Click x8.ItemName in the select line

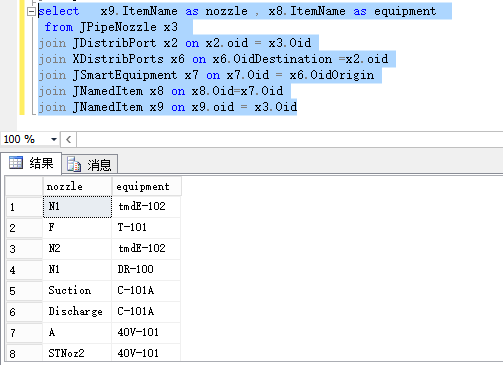(307, 11)
